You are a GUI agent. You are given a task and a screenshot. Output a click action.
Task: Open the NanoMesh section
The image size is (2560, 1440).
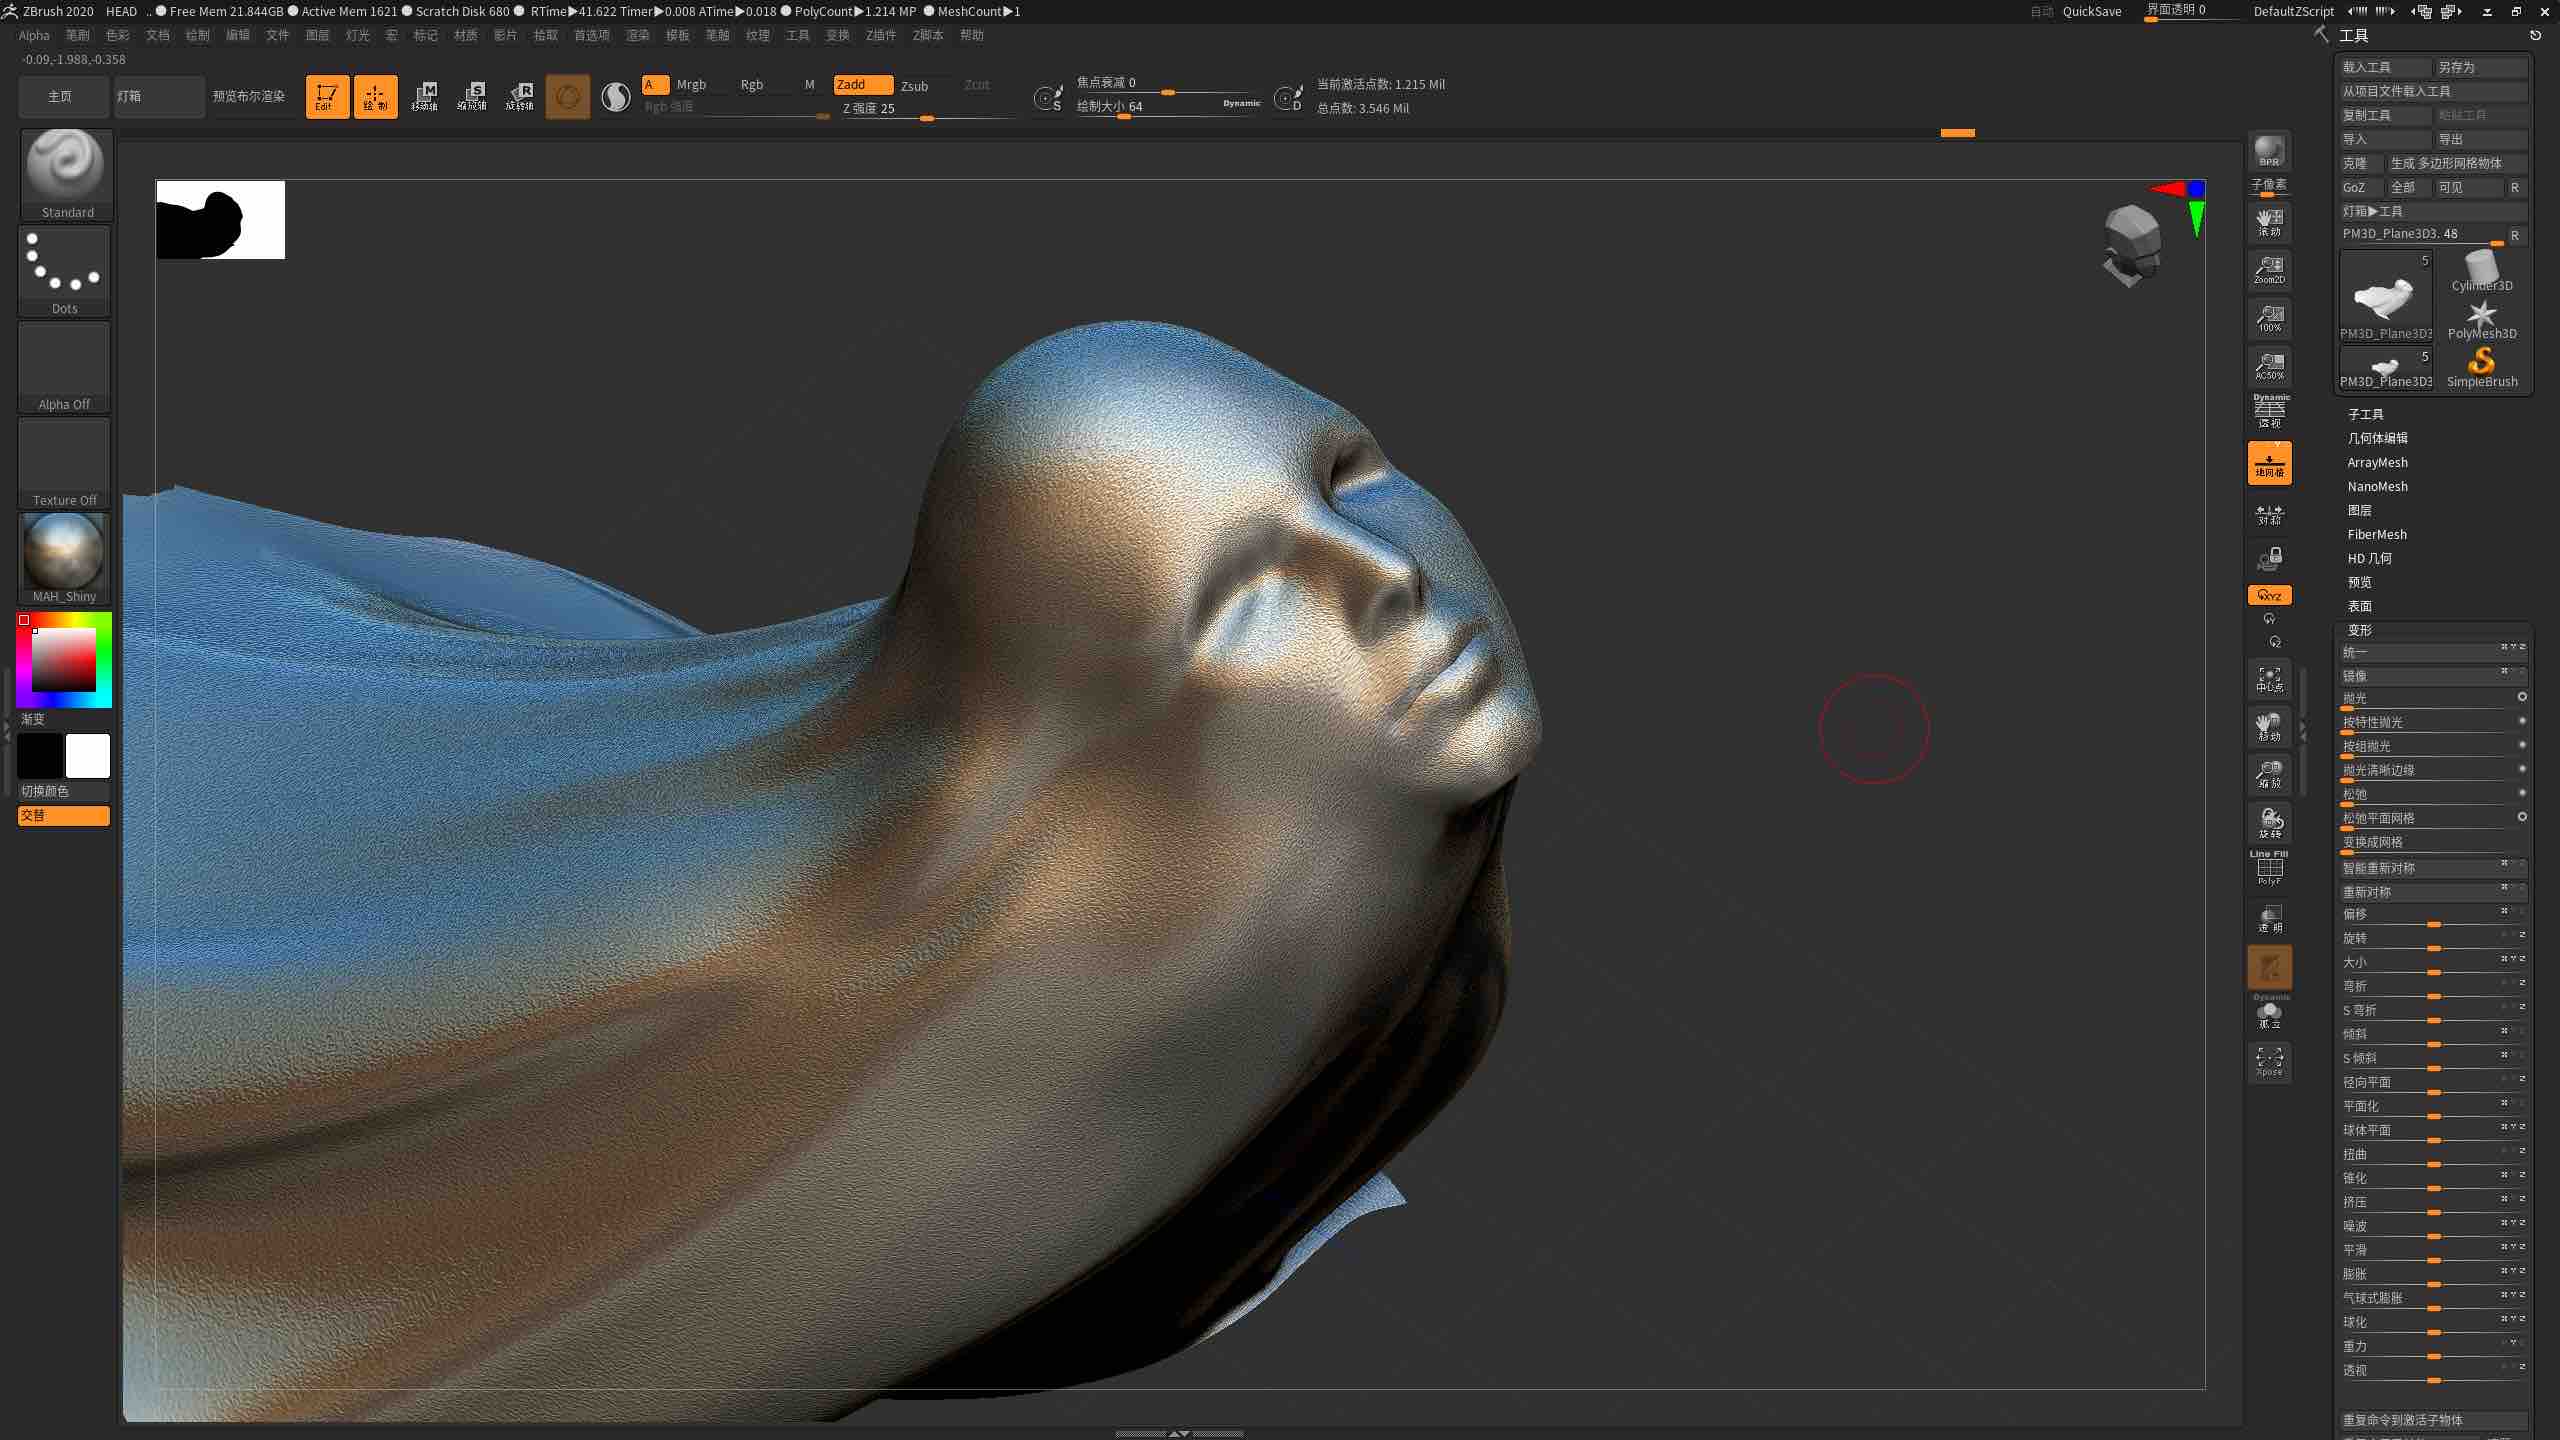tap(2377, 486)
